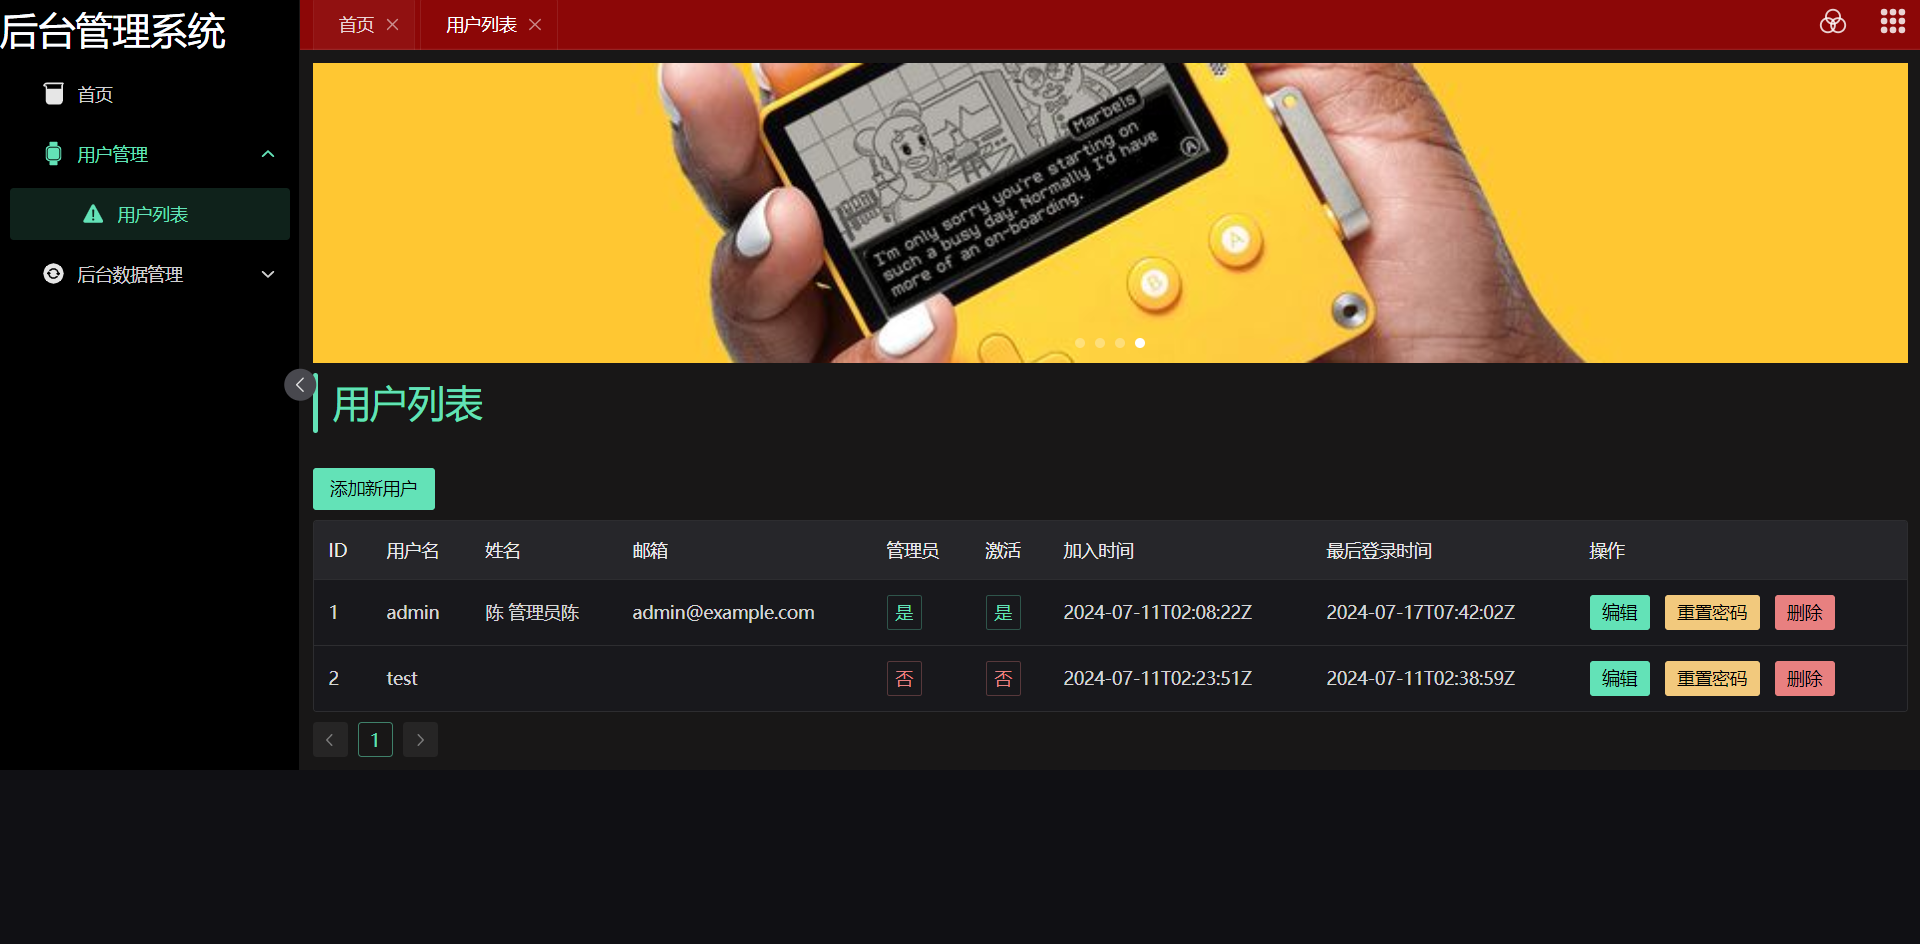Open the 后台数据管理 menu item
The image size is (1920, 944).
[x=150, y=274]
